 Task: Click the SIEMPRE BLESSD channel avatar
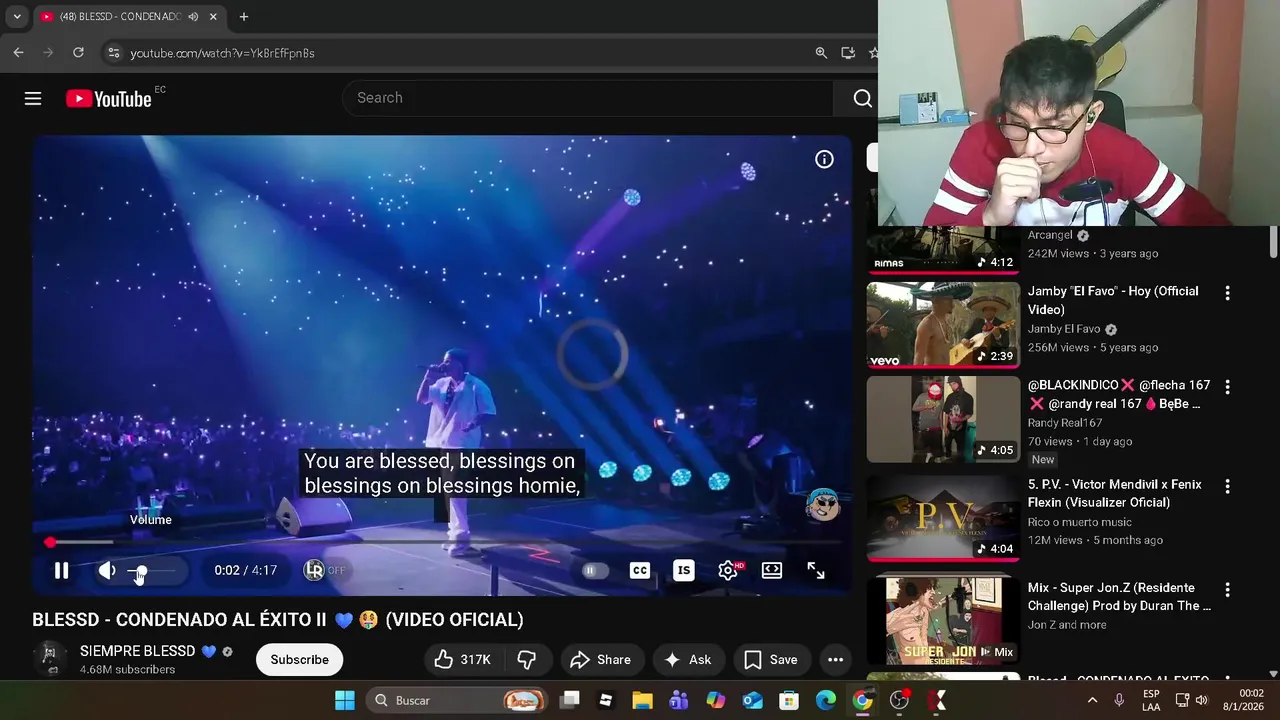pyautogui.click(x=49, y=657)
